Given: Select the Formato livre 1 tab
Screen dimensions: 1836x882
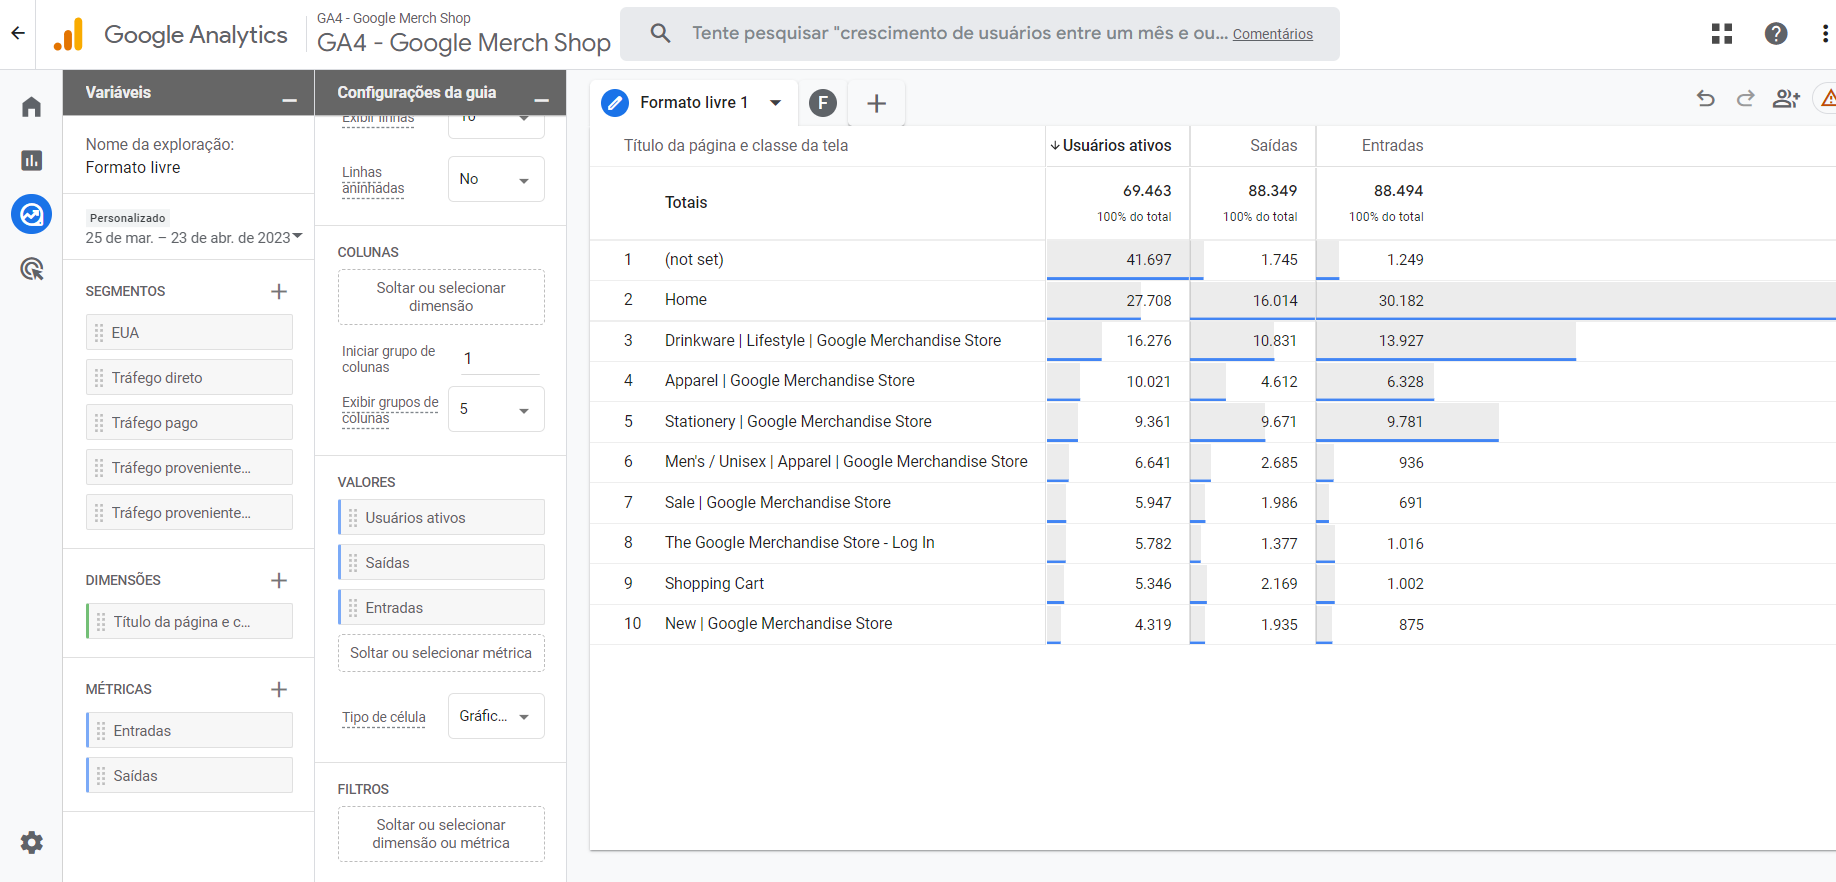Looking at the screenshot, I should [694, 102].
